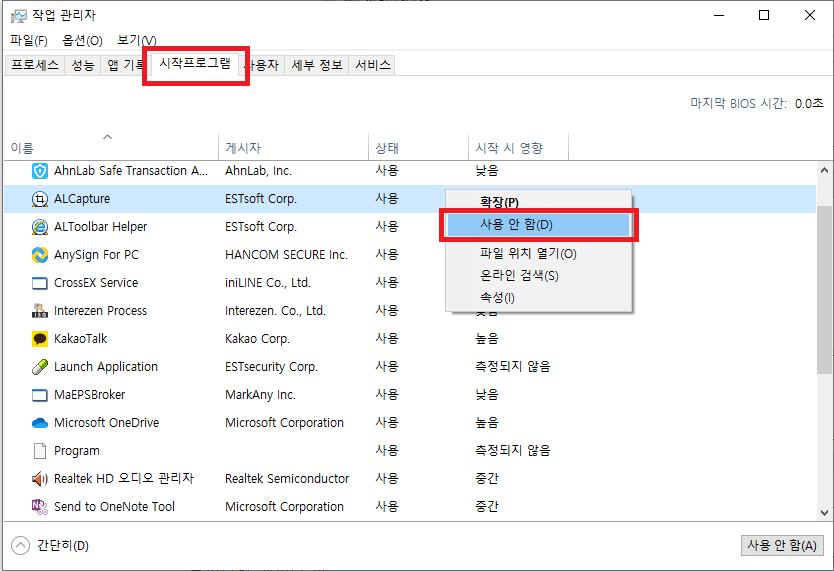This screenshot has height=571, width=834.
Task: Click the 사용 안 함(A) button
Action: [782, 545]
